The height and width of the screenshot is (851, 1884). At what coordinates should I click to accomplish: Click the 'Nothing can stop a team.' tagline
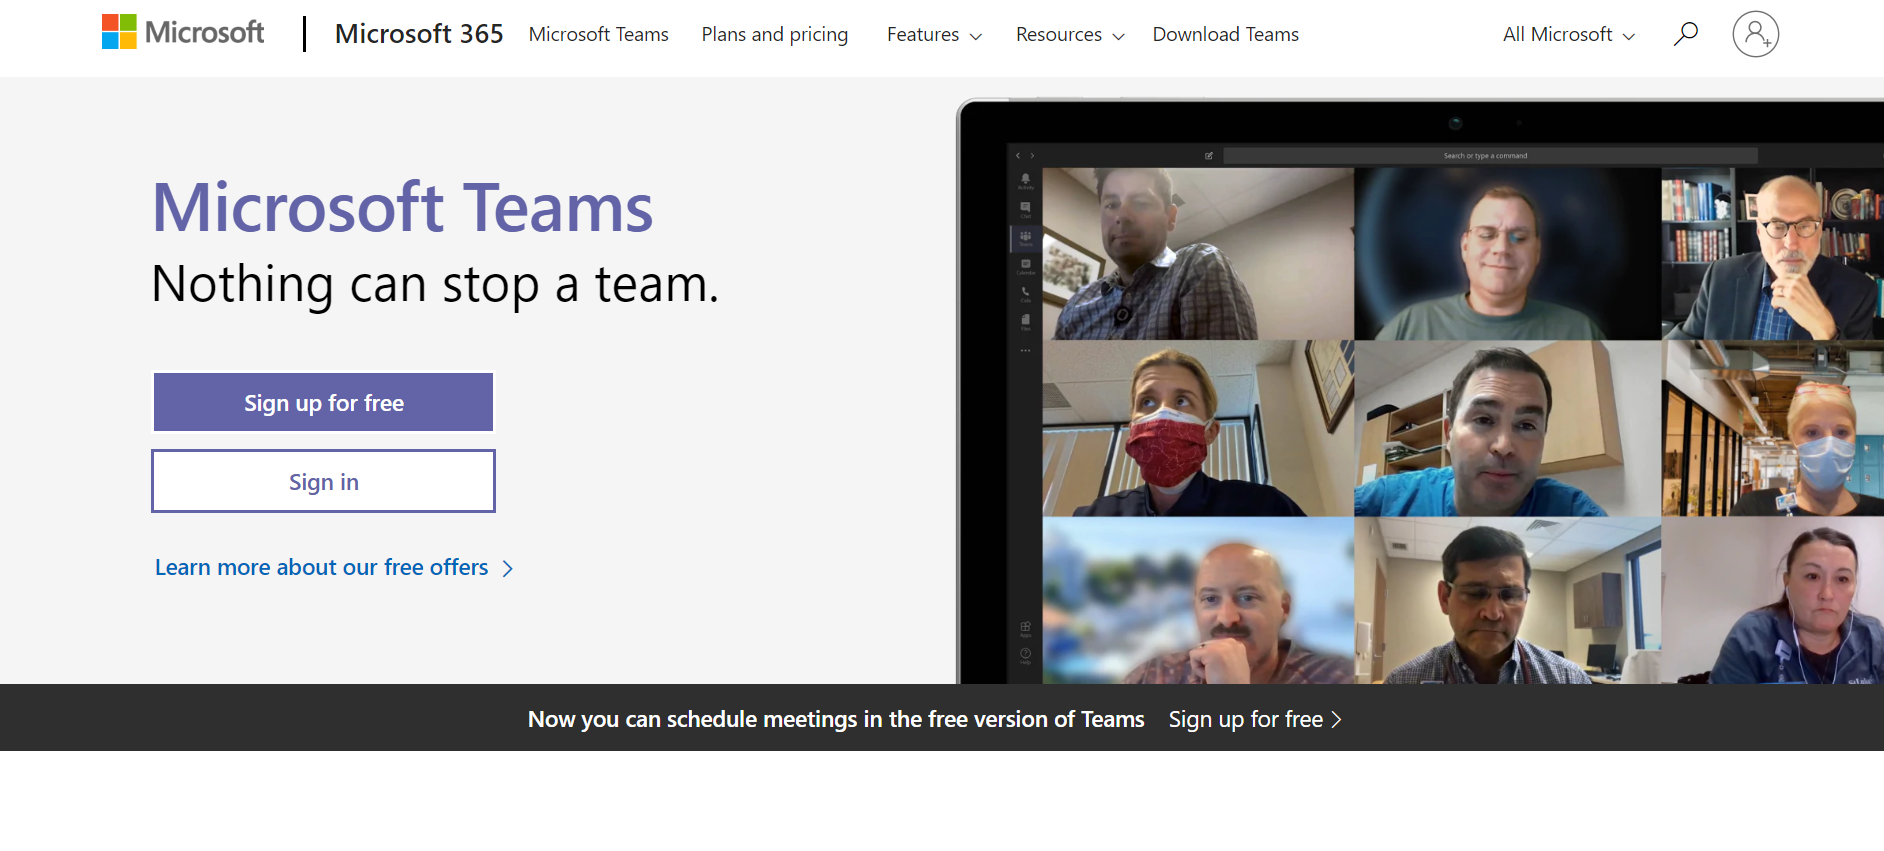click(x=435, y=284)
